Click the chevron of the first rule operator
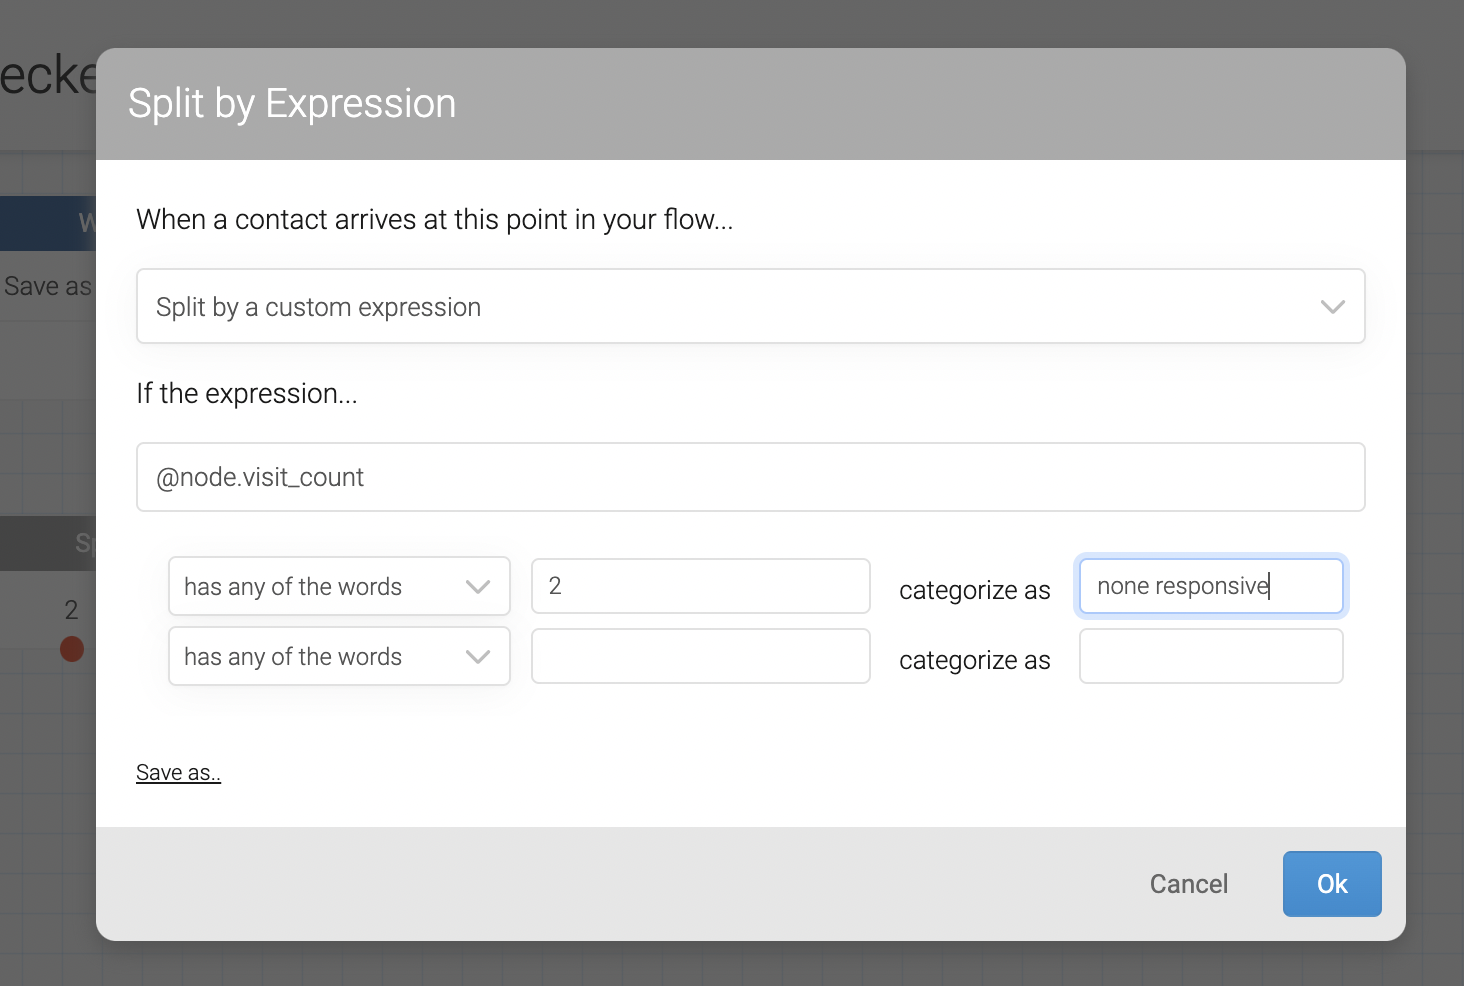This screenshot has height=986, width=1464. tap(478, 586)
